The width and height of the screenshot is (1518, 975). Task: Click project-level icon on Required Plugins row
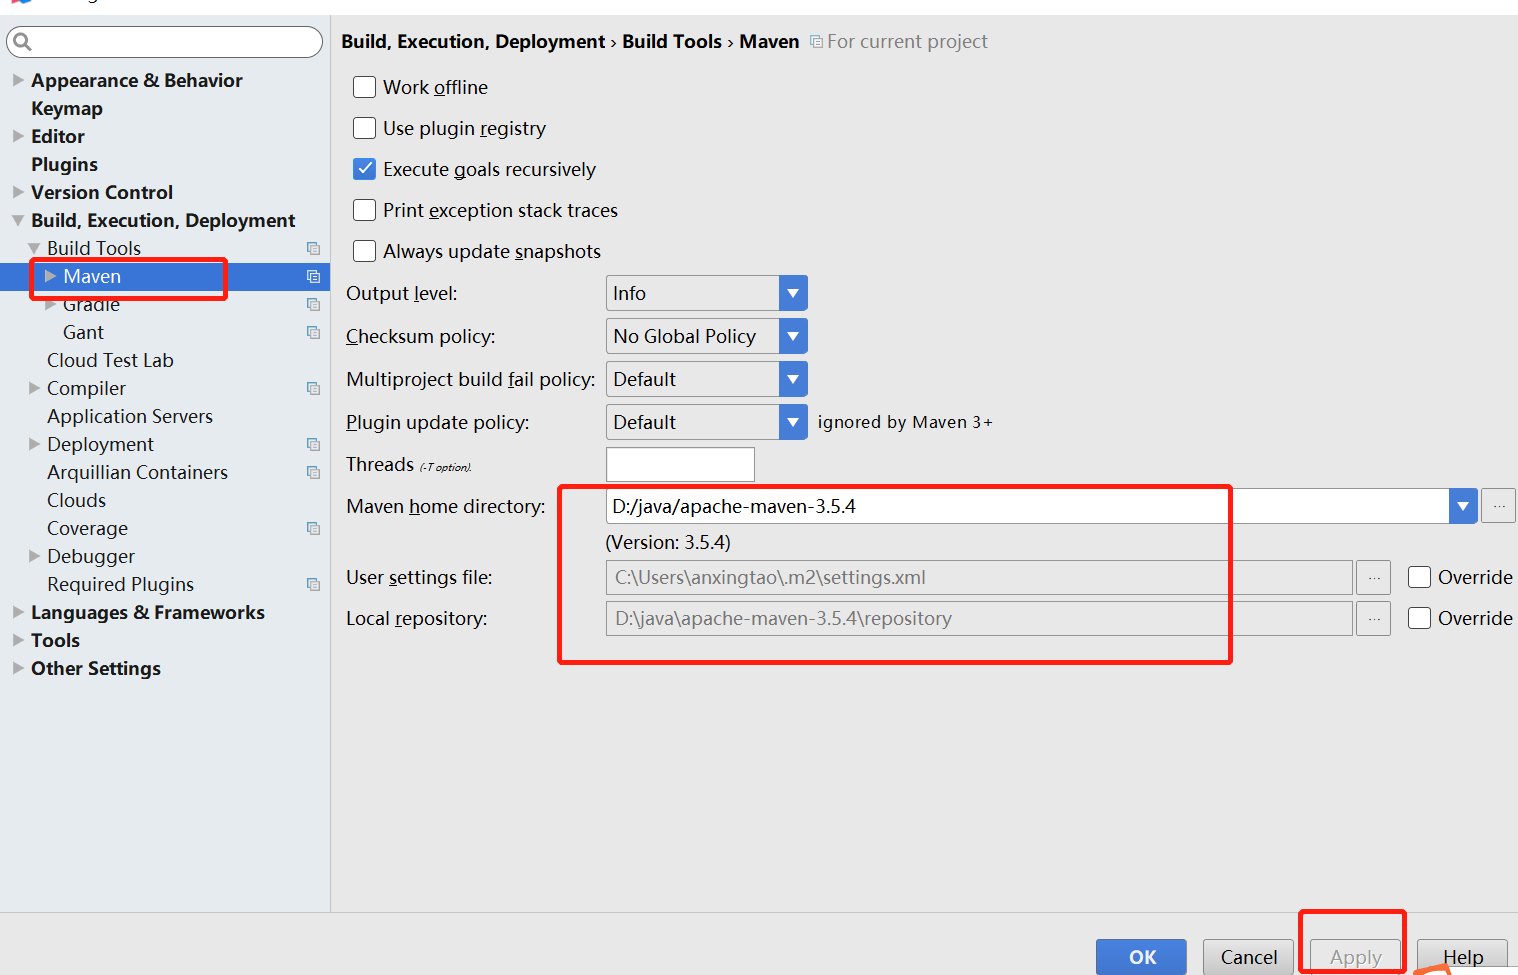coord(313,584)
